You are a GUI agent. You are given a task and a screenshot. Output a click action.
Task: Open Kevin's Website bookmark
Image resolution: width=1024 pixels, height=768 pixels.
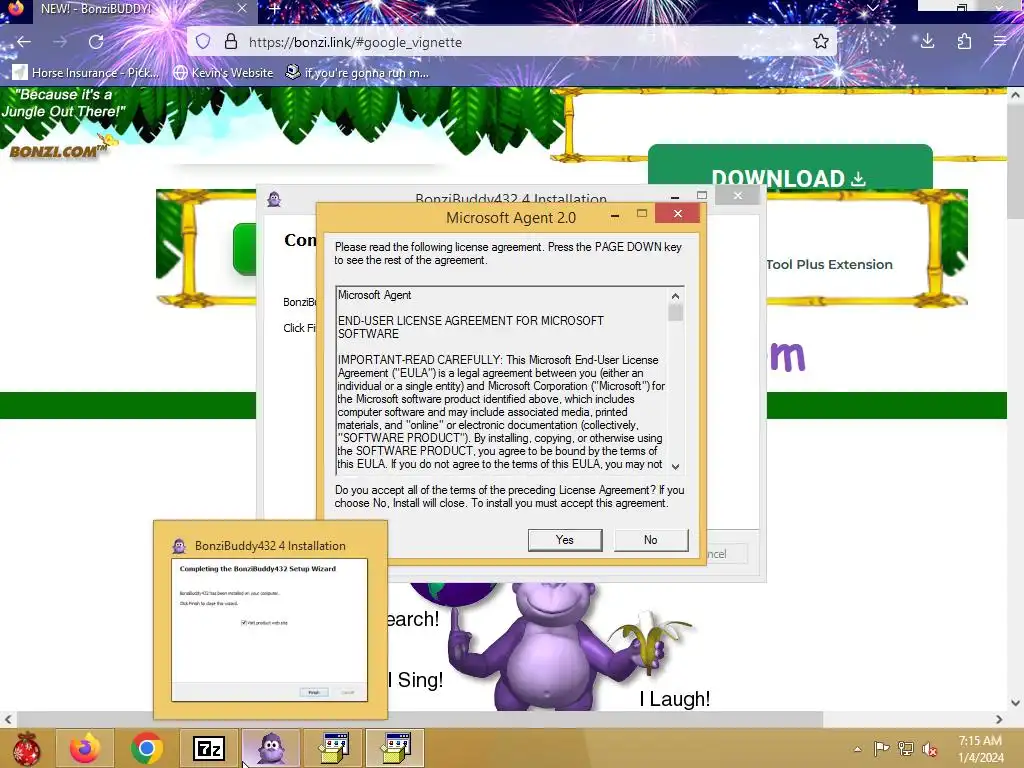223,72
